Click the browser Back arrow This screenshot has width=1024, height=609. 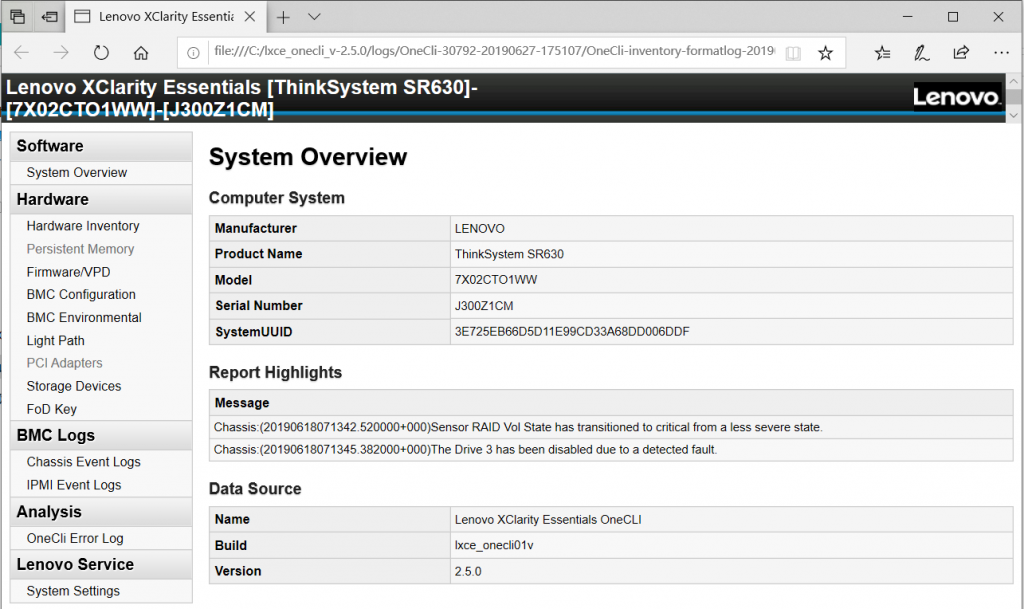tap(22, 53)
